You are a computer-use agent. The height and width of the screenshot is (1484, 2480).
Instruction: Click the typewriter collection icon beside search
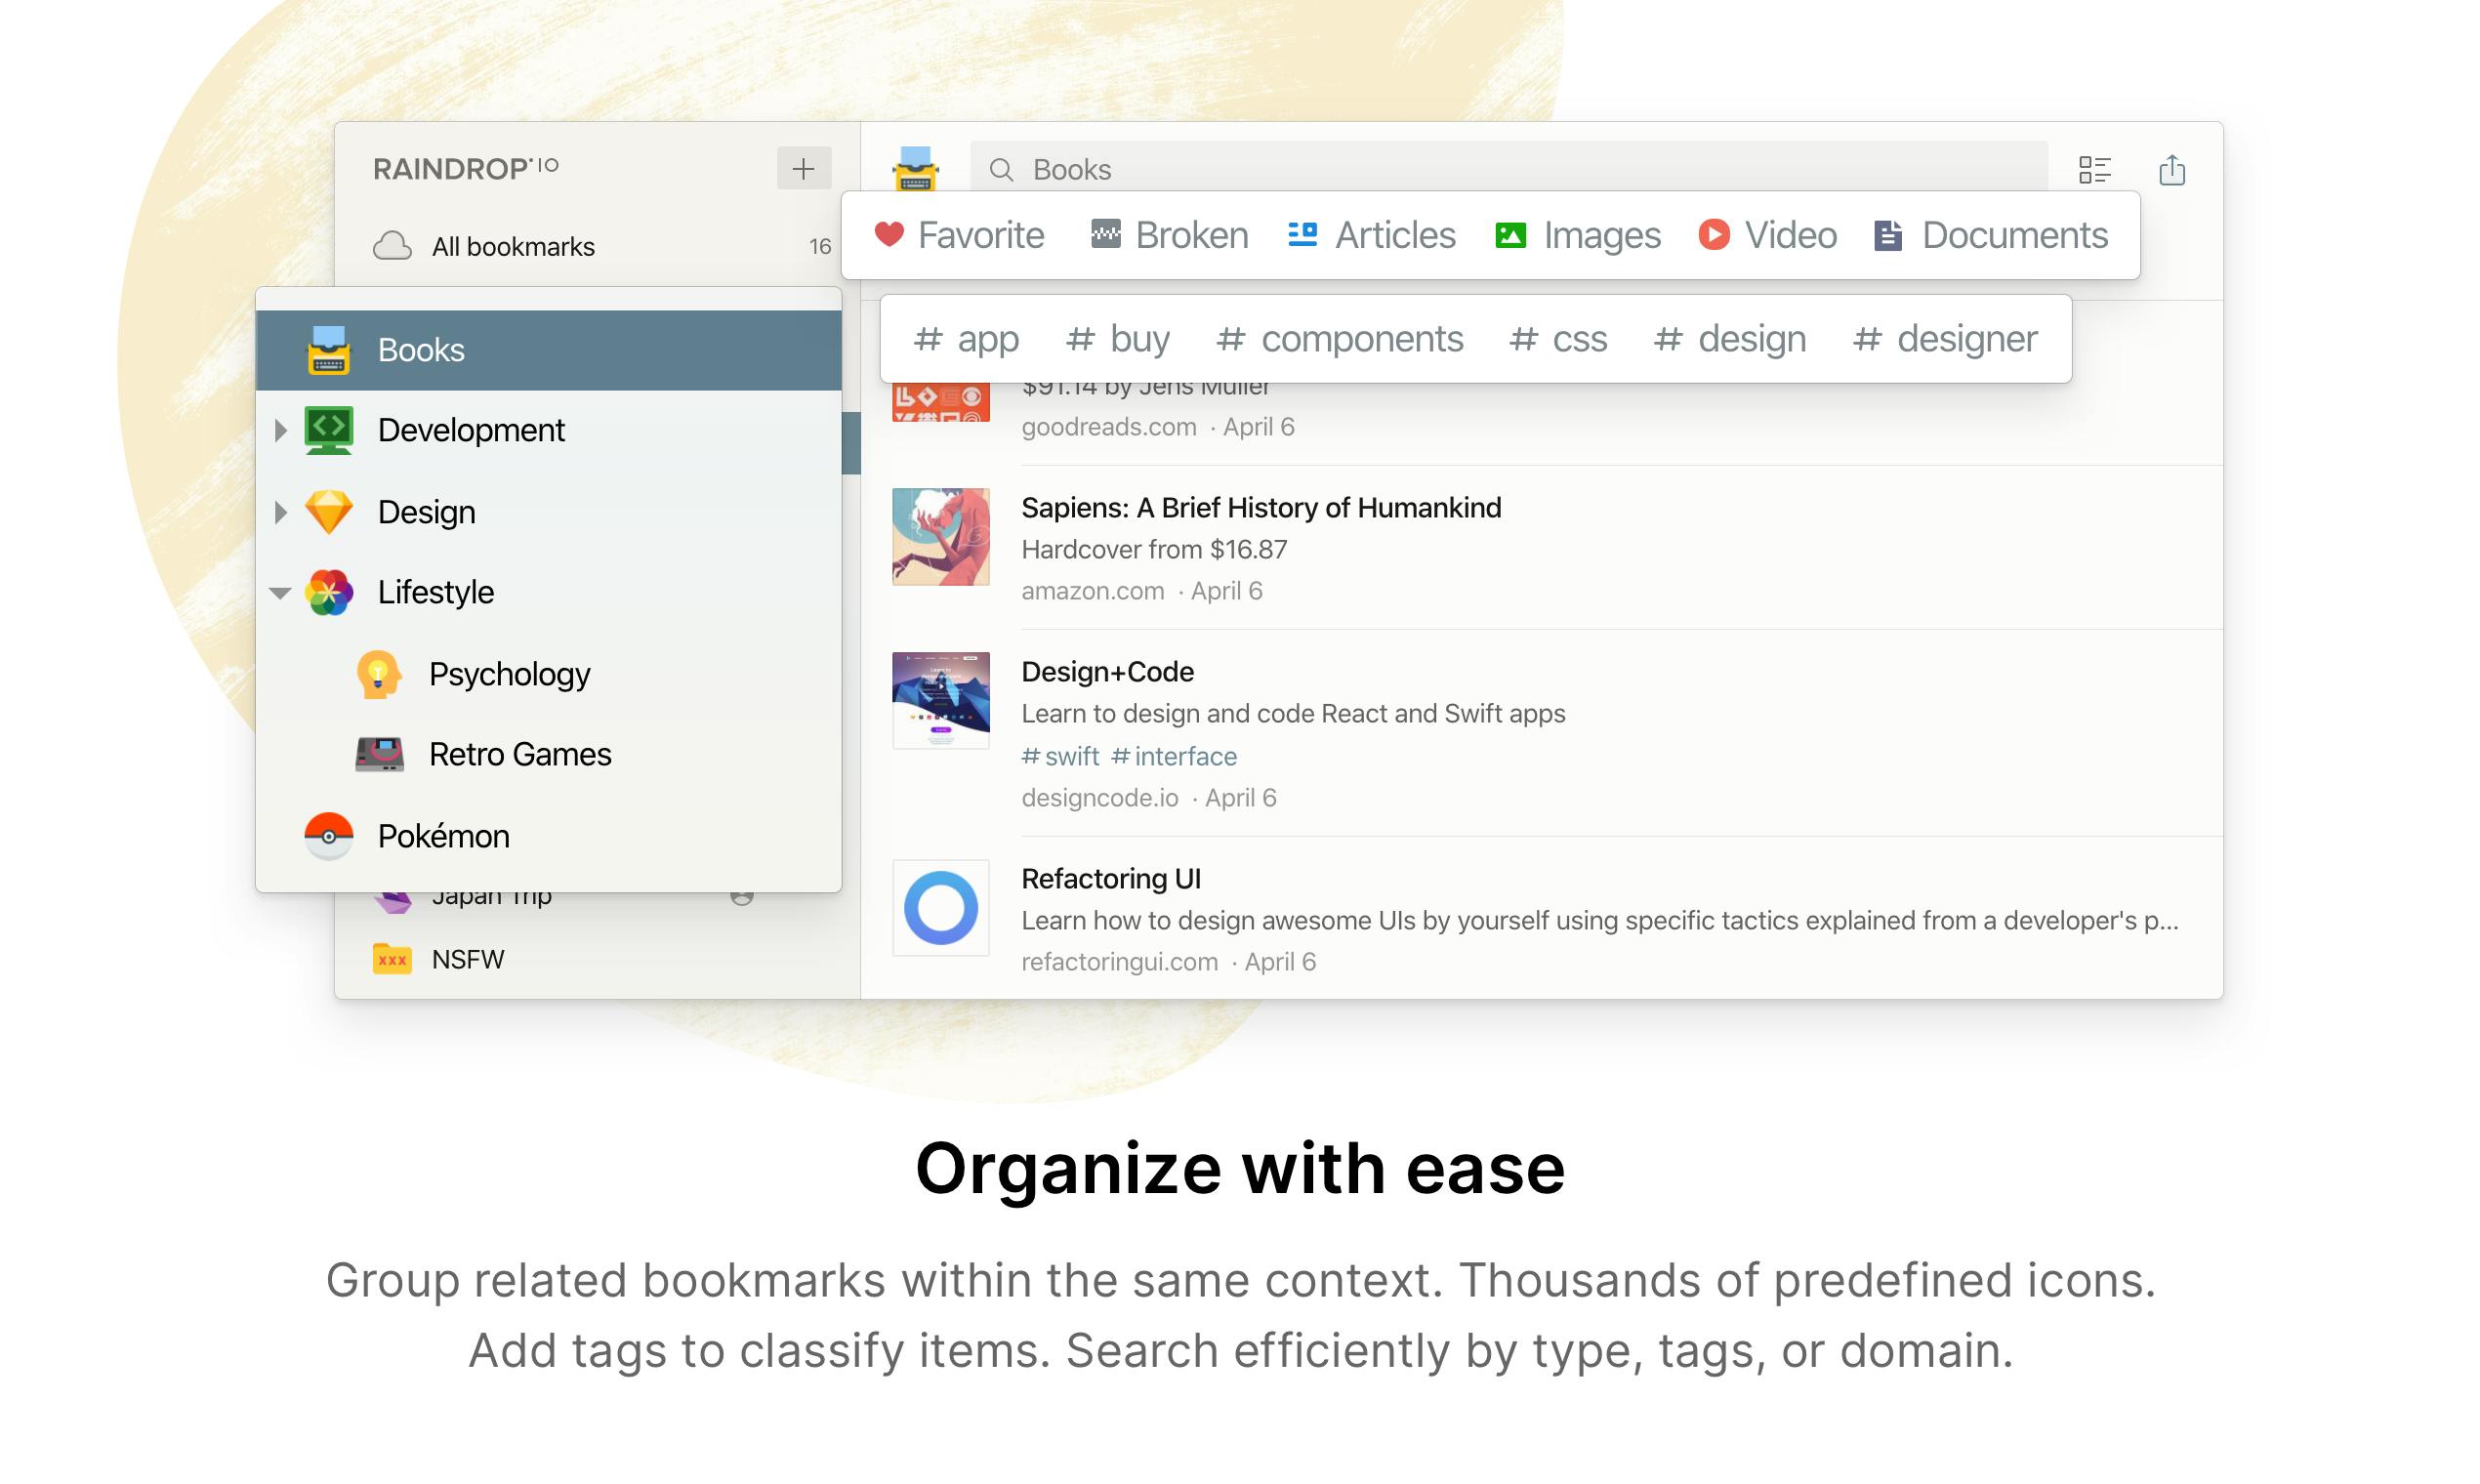915,168
